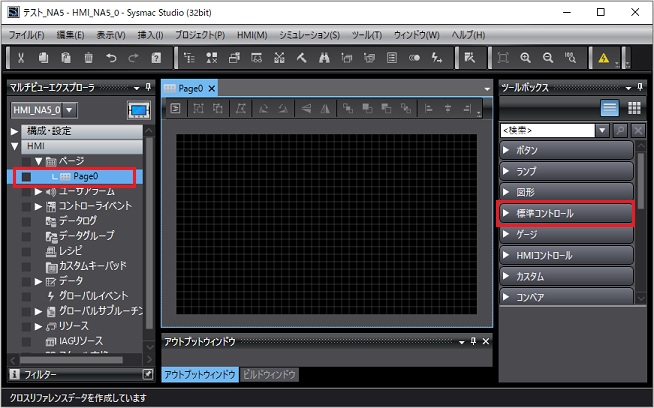The image size is (654, 408).
Task: Open the help question-mark icon
Action: pyautogui.click(x=156, y=58)
